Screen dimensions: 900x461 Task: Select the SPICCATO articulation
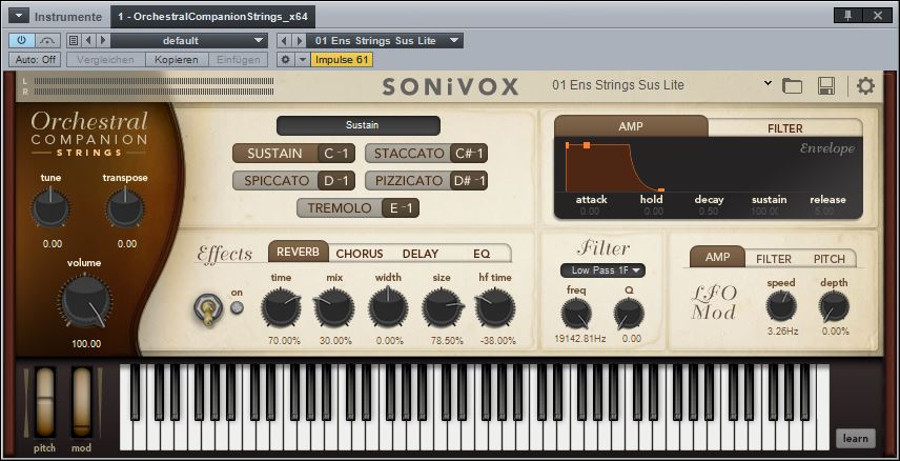coord(276,180)
